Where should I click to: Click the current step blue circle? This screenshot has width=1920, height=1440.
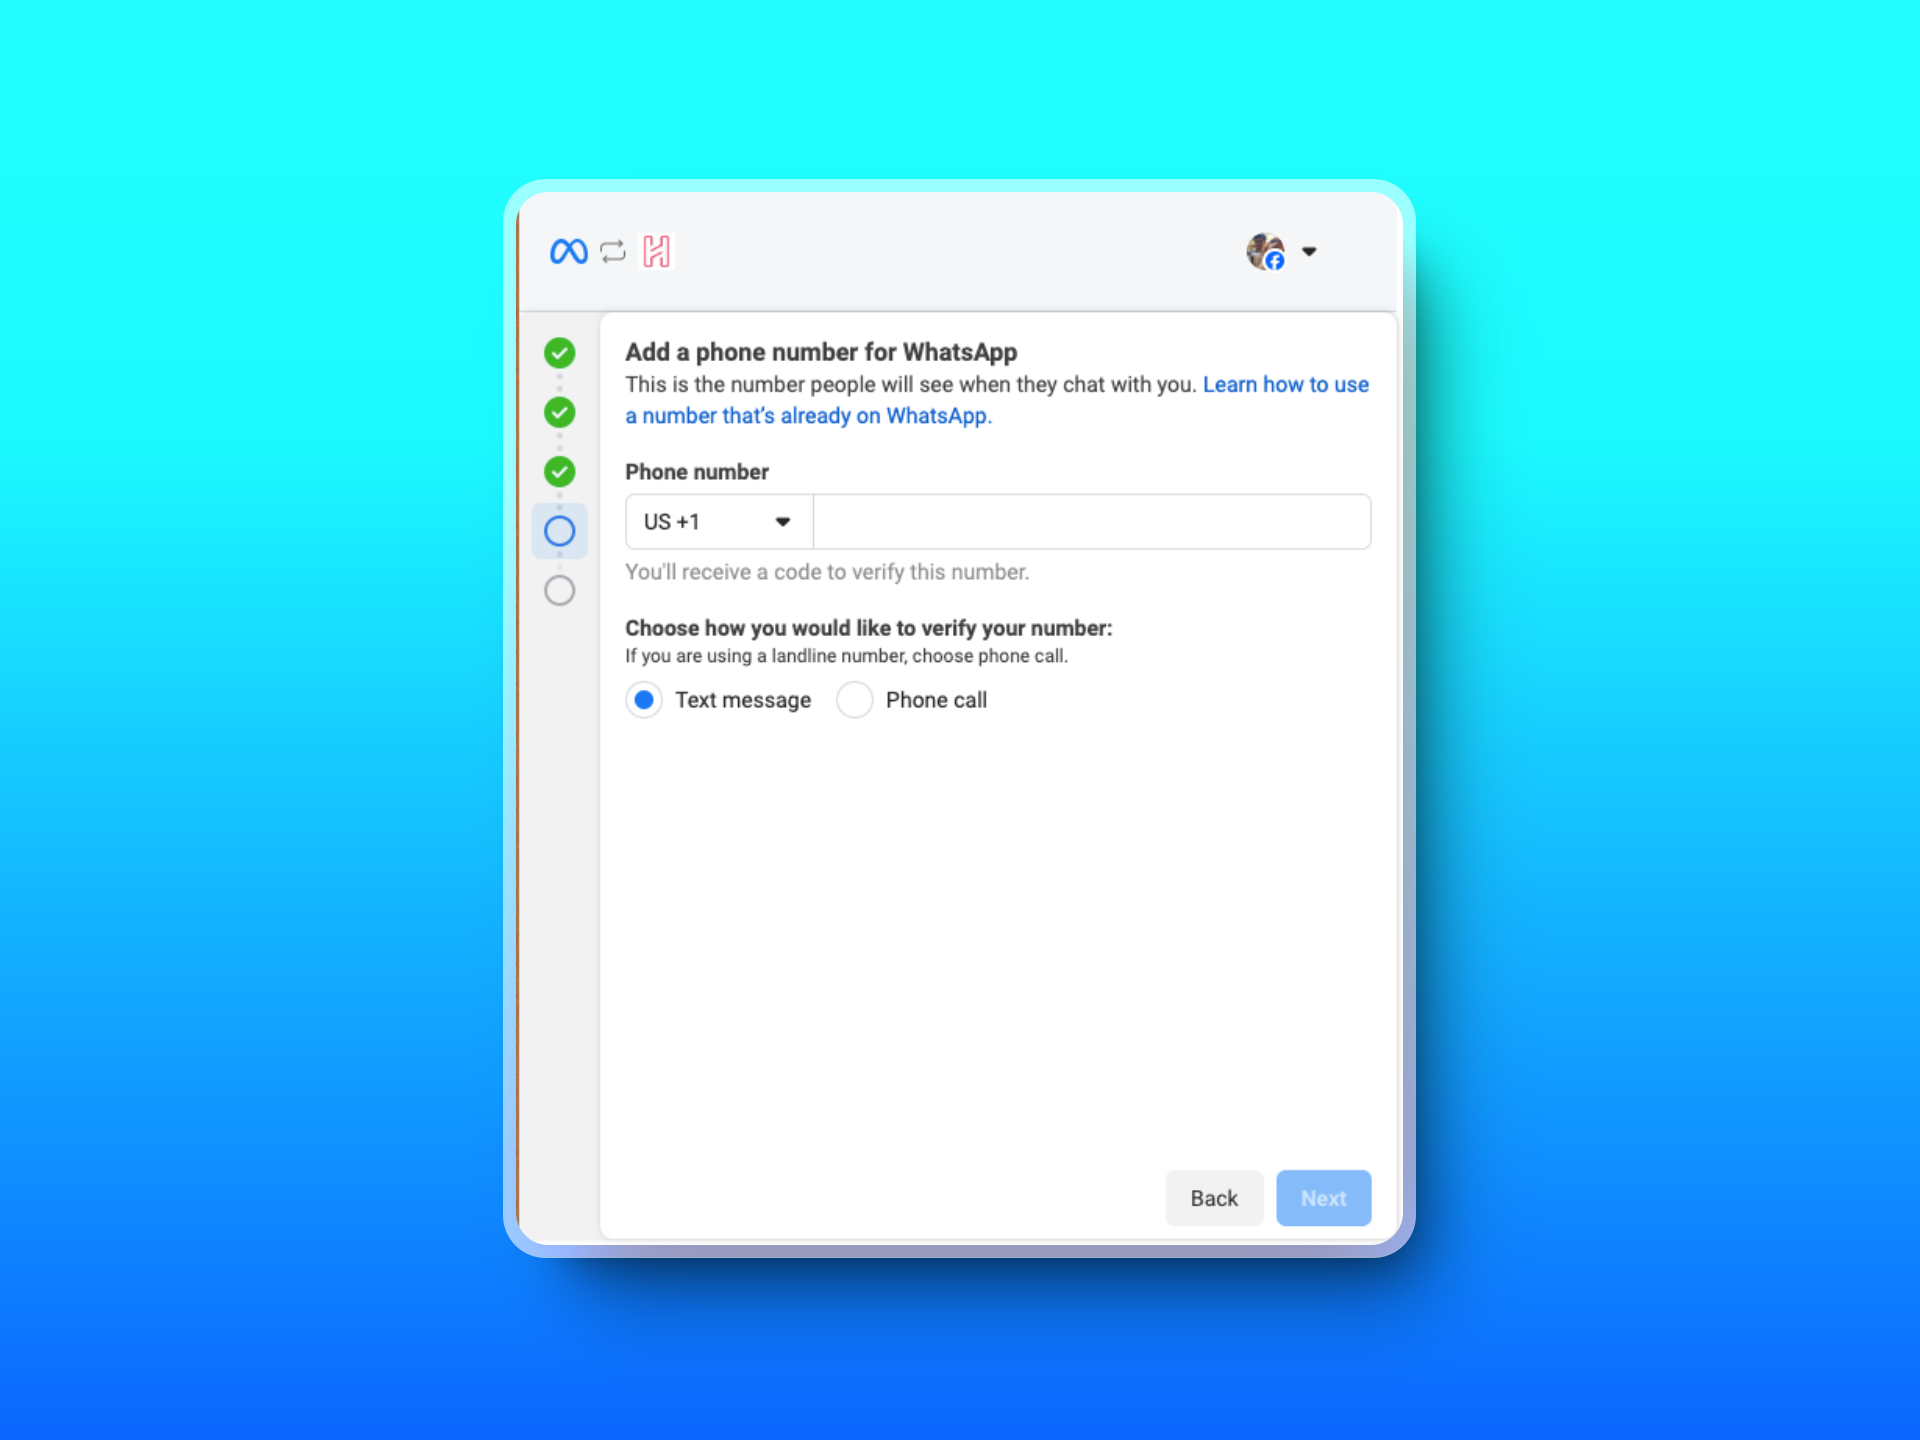click(x=559, y=531)
